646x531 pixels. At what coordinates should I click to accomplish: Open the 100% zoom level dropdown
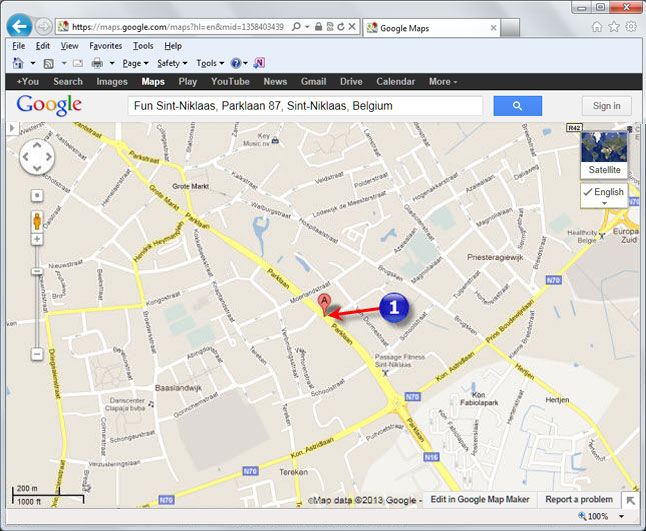(x=621, y=516)
